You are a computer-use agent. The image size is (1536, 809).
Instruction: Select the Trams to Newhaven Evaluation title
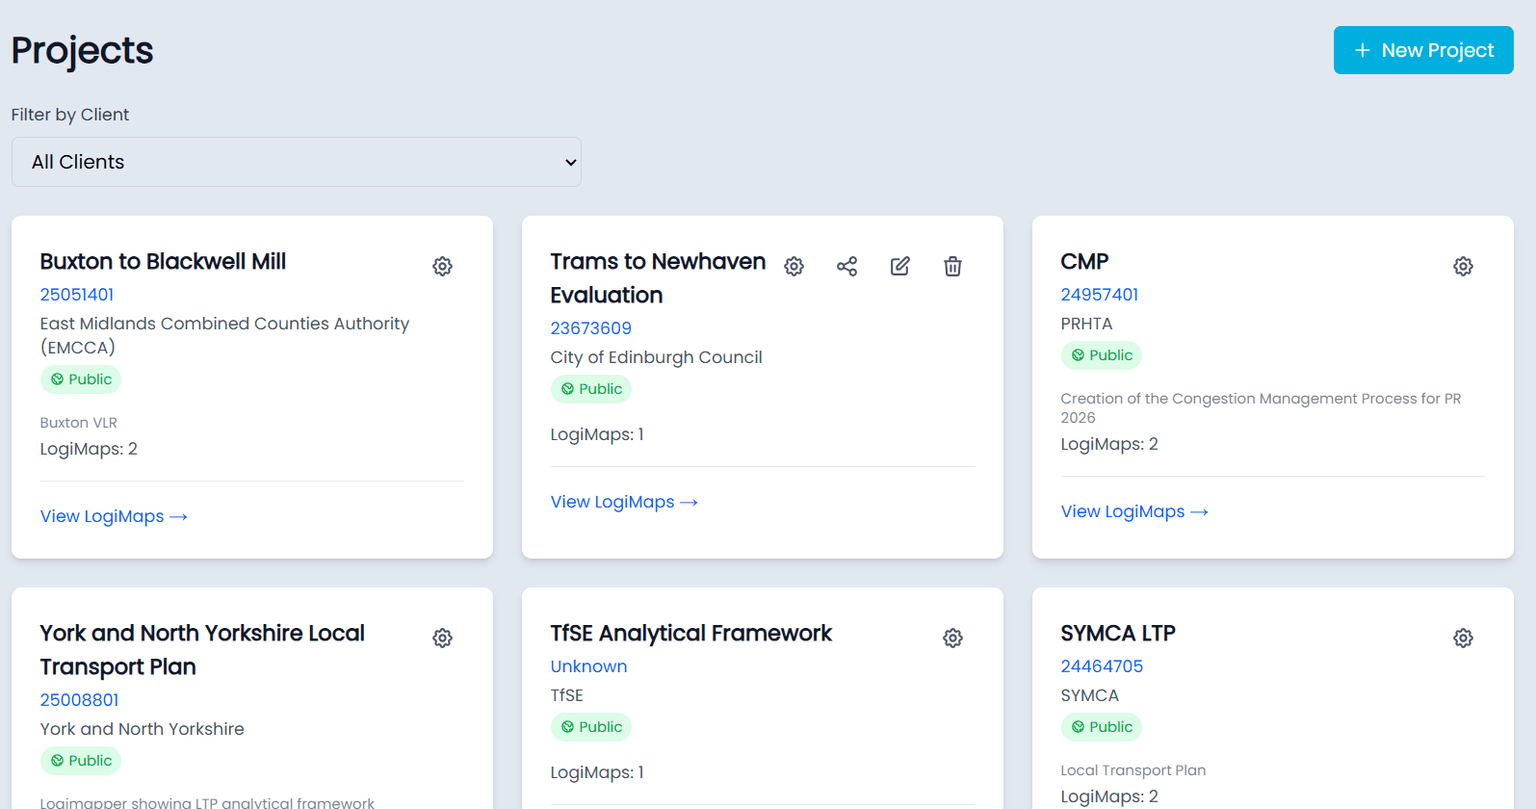(658, 278)
